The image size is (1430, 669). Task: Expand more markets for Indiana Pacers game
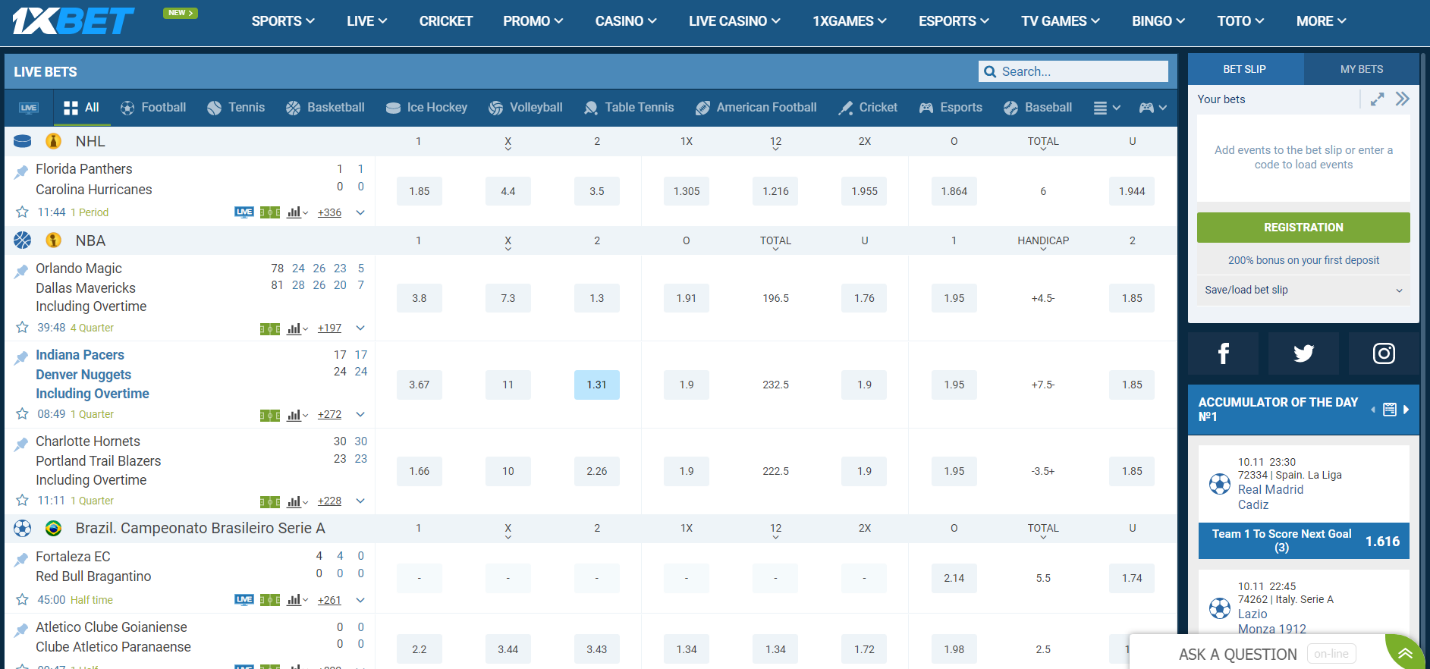(x=360, y=415)
